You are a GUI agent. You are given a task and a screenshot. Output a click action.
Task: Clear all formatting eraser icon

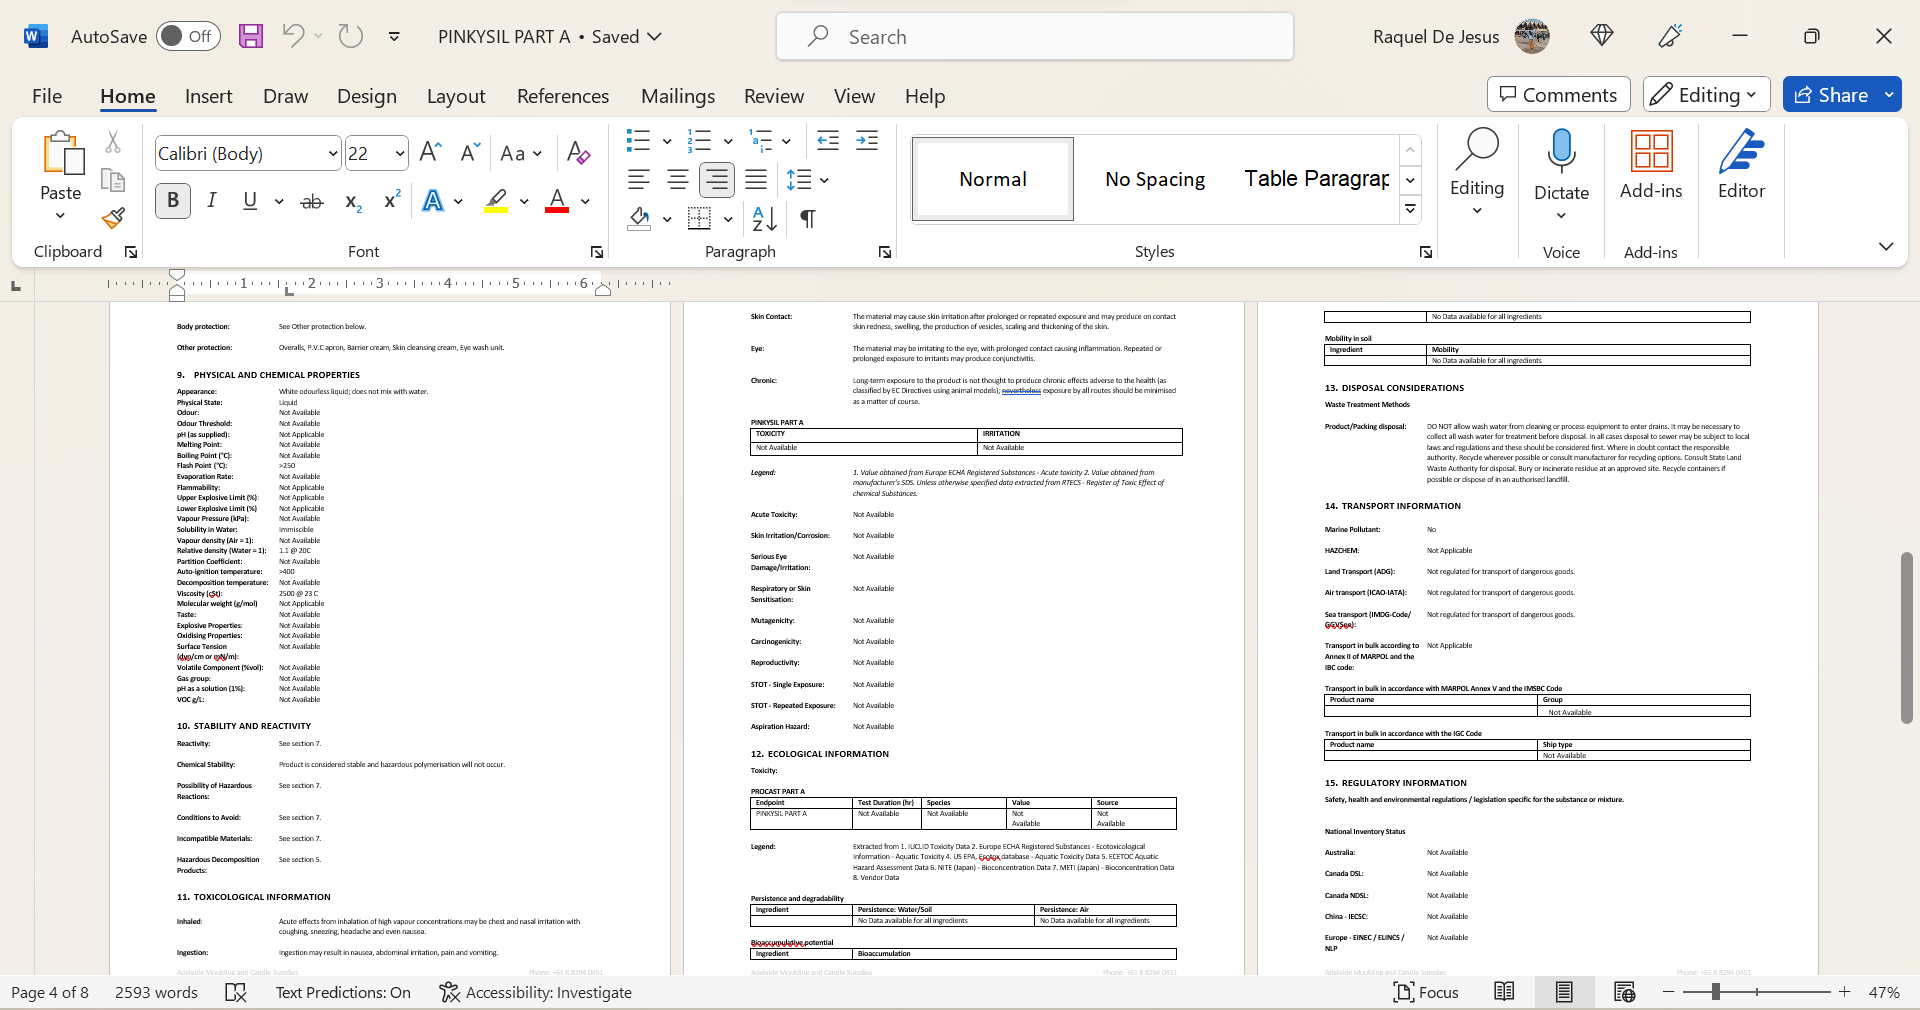pos(578,152)
